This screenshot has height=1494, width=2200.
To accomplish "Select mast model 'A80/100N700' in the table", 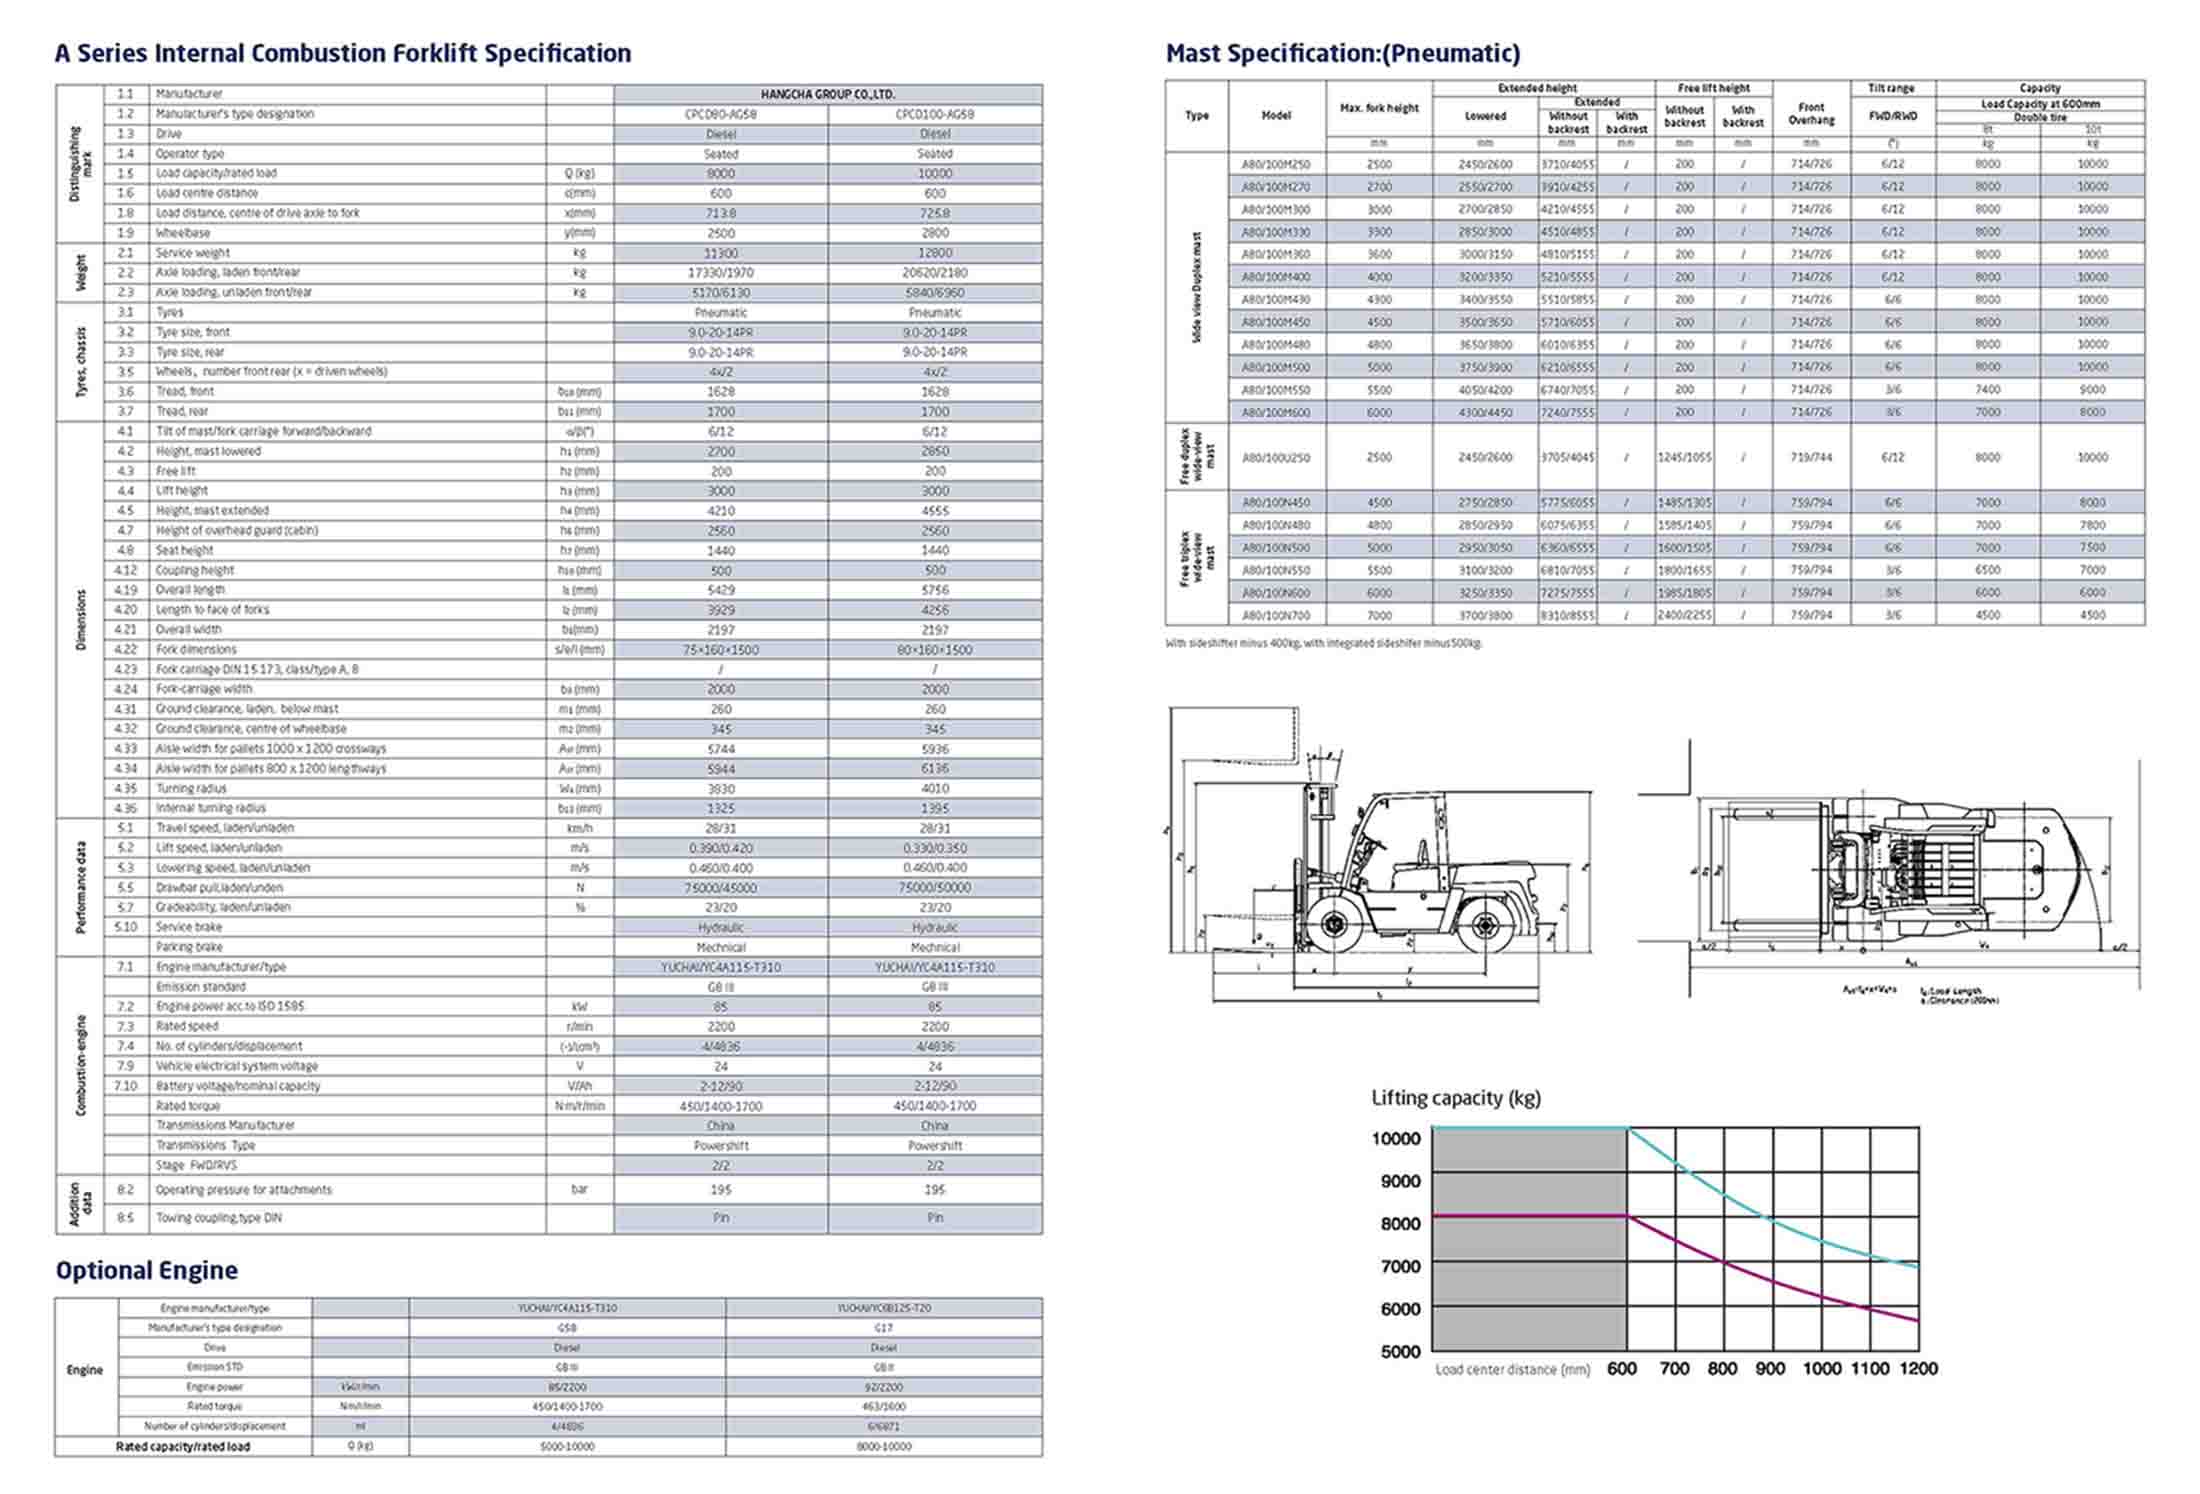I will click(1276, 616).
